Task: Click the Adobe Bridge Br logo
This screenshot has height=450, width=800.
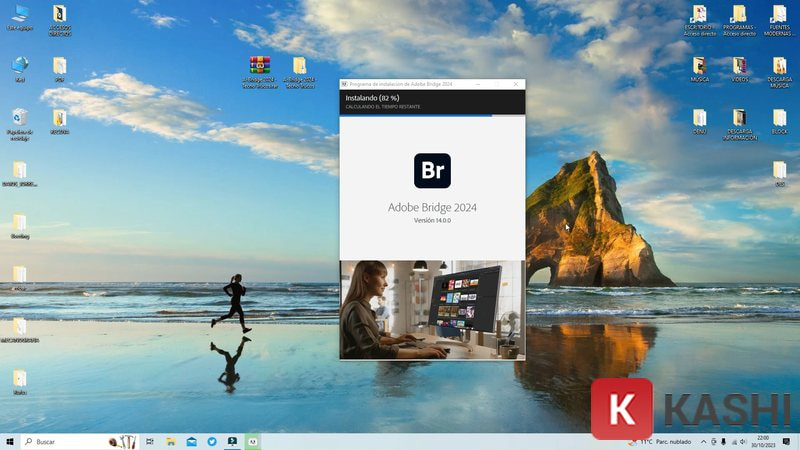Action: [432, 170]
